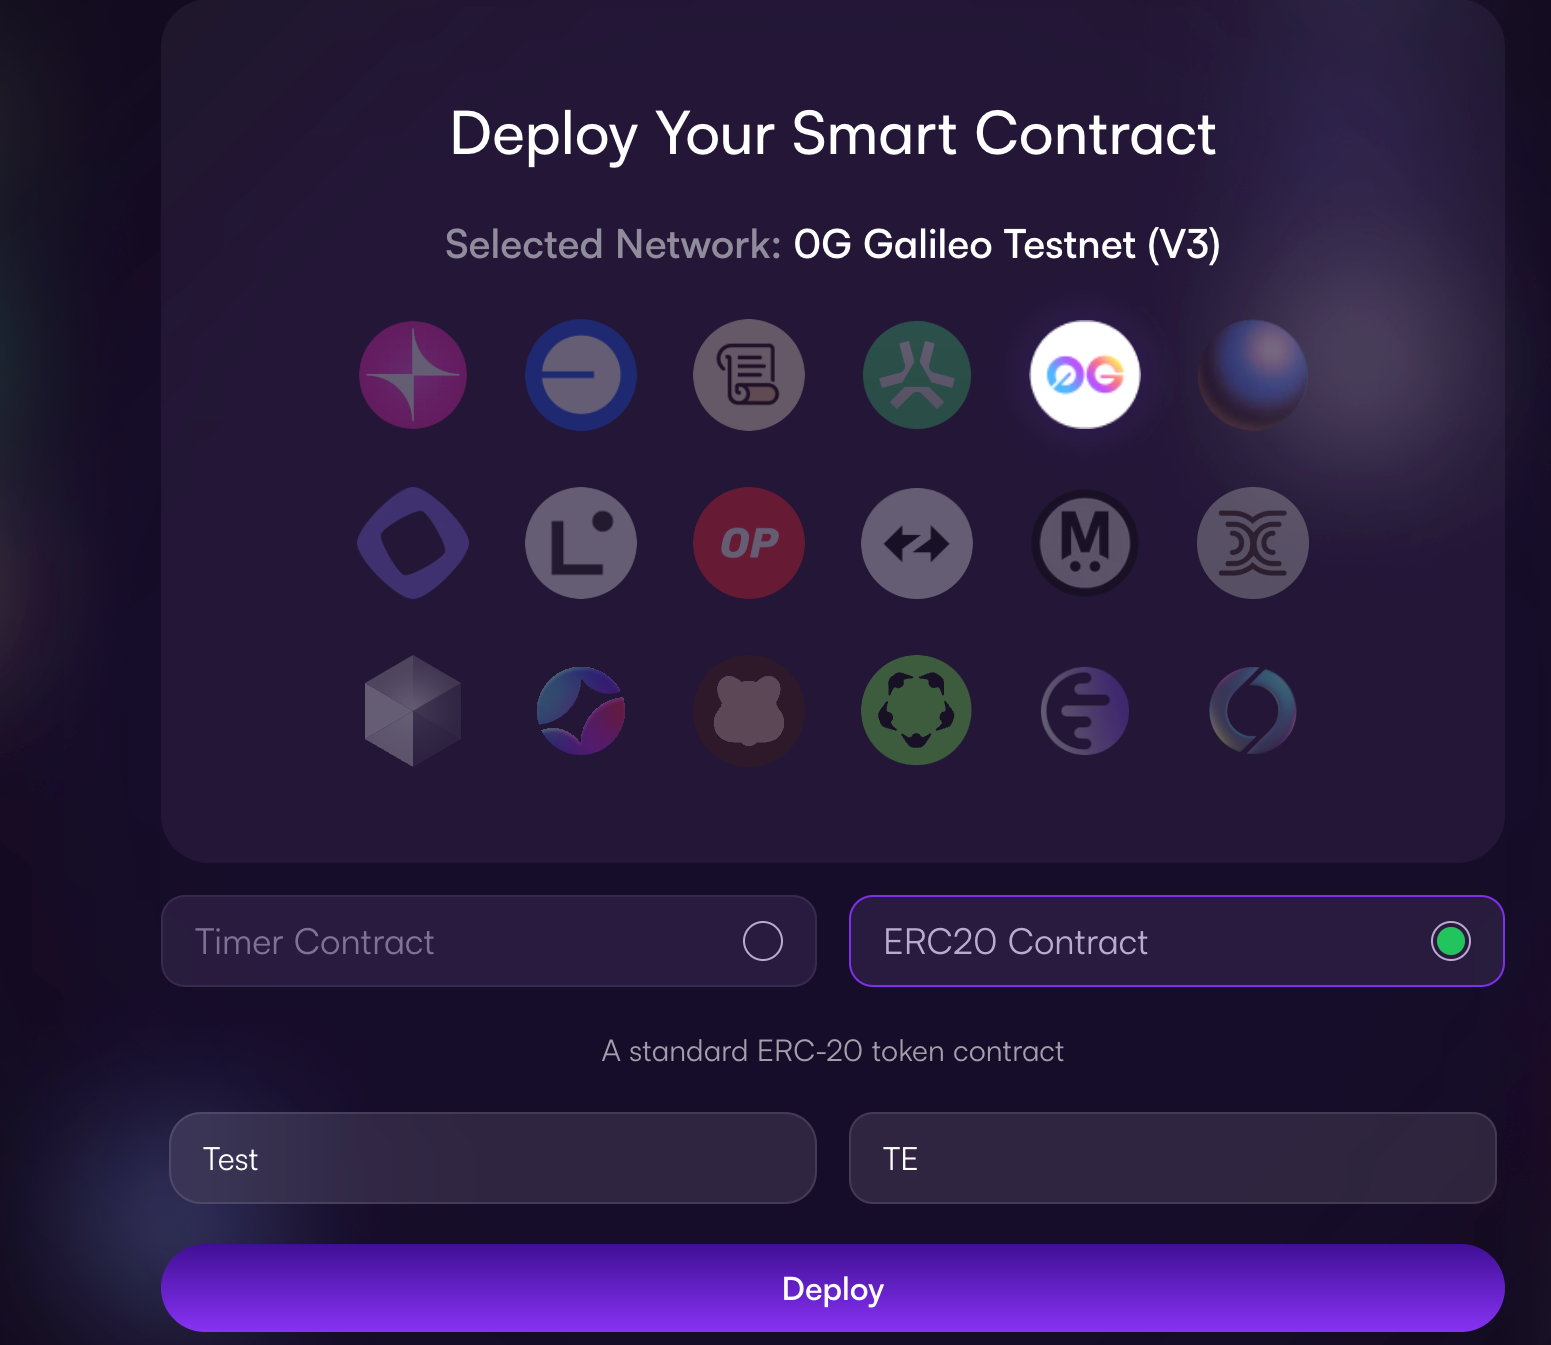Select the ERC20 Contract radio option

tap(1177, 941)
